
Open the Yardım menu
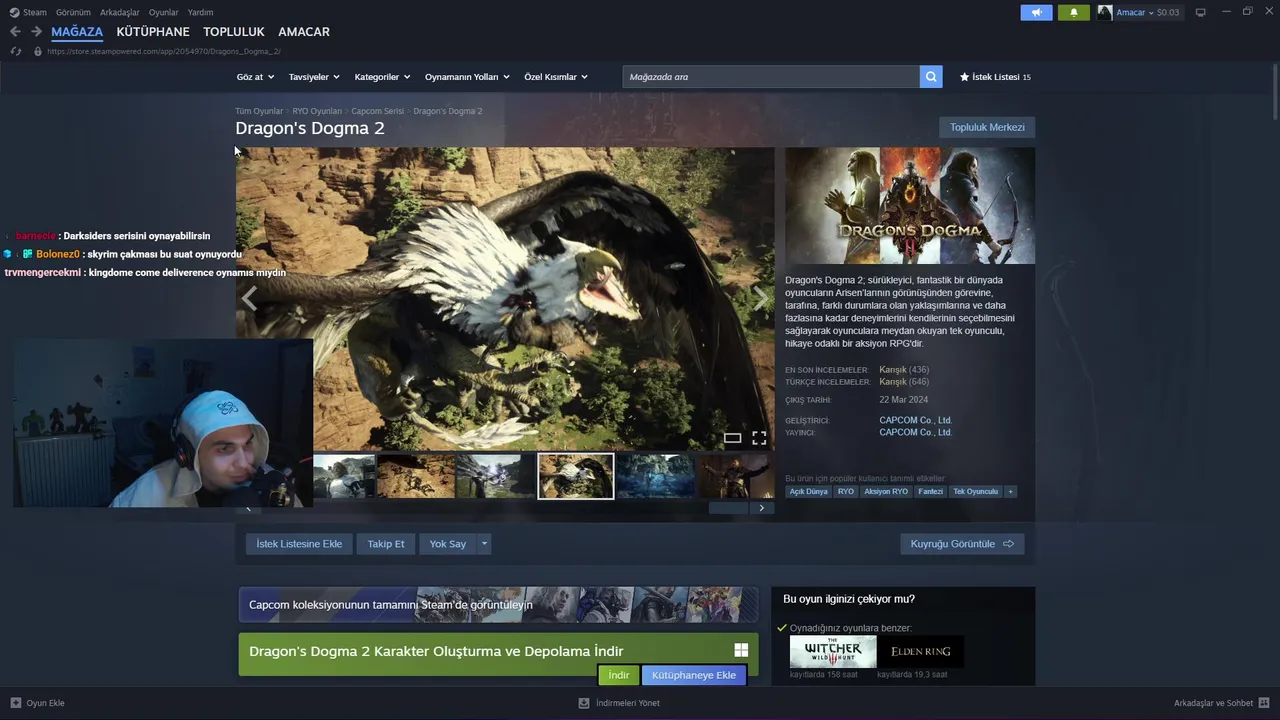[200, 12]
